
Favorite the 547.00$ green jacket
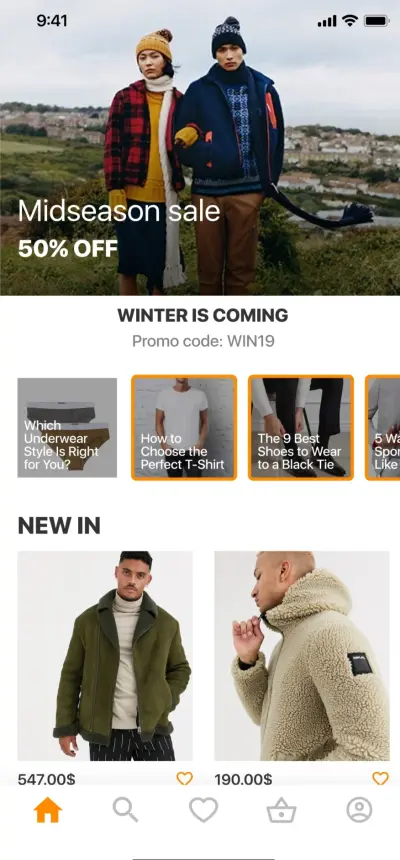[184, 778]
